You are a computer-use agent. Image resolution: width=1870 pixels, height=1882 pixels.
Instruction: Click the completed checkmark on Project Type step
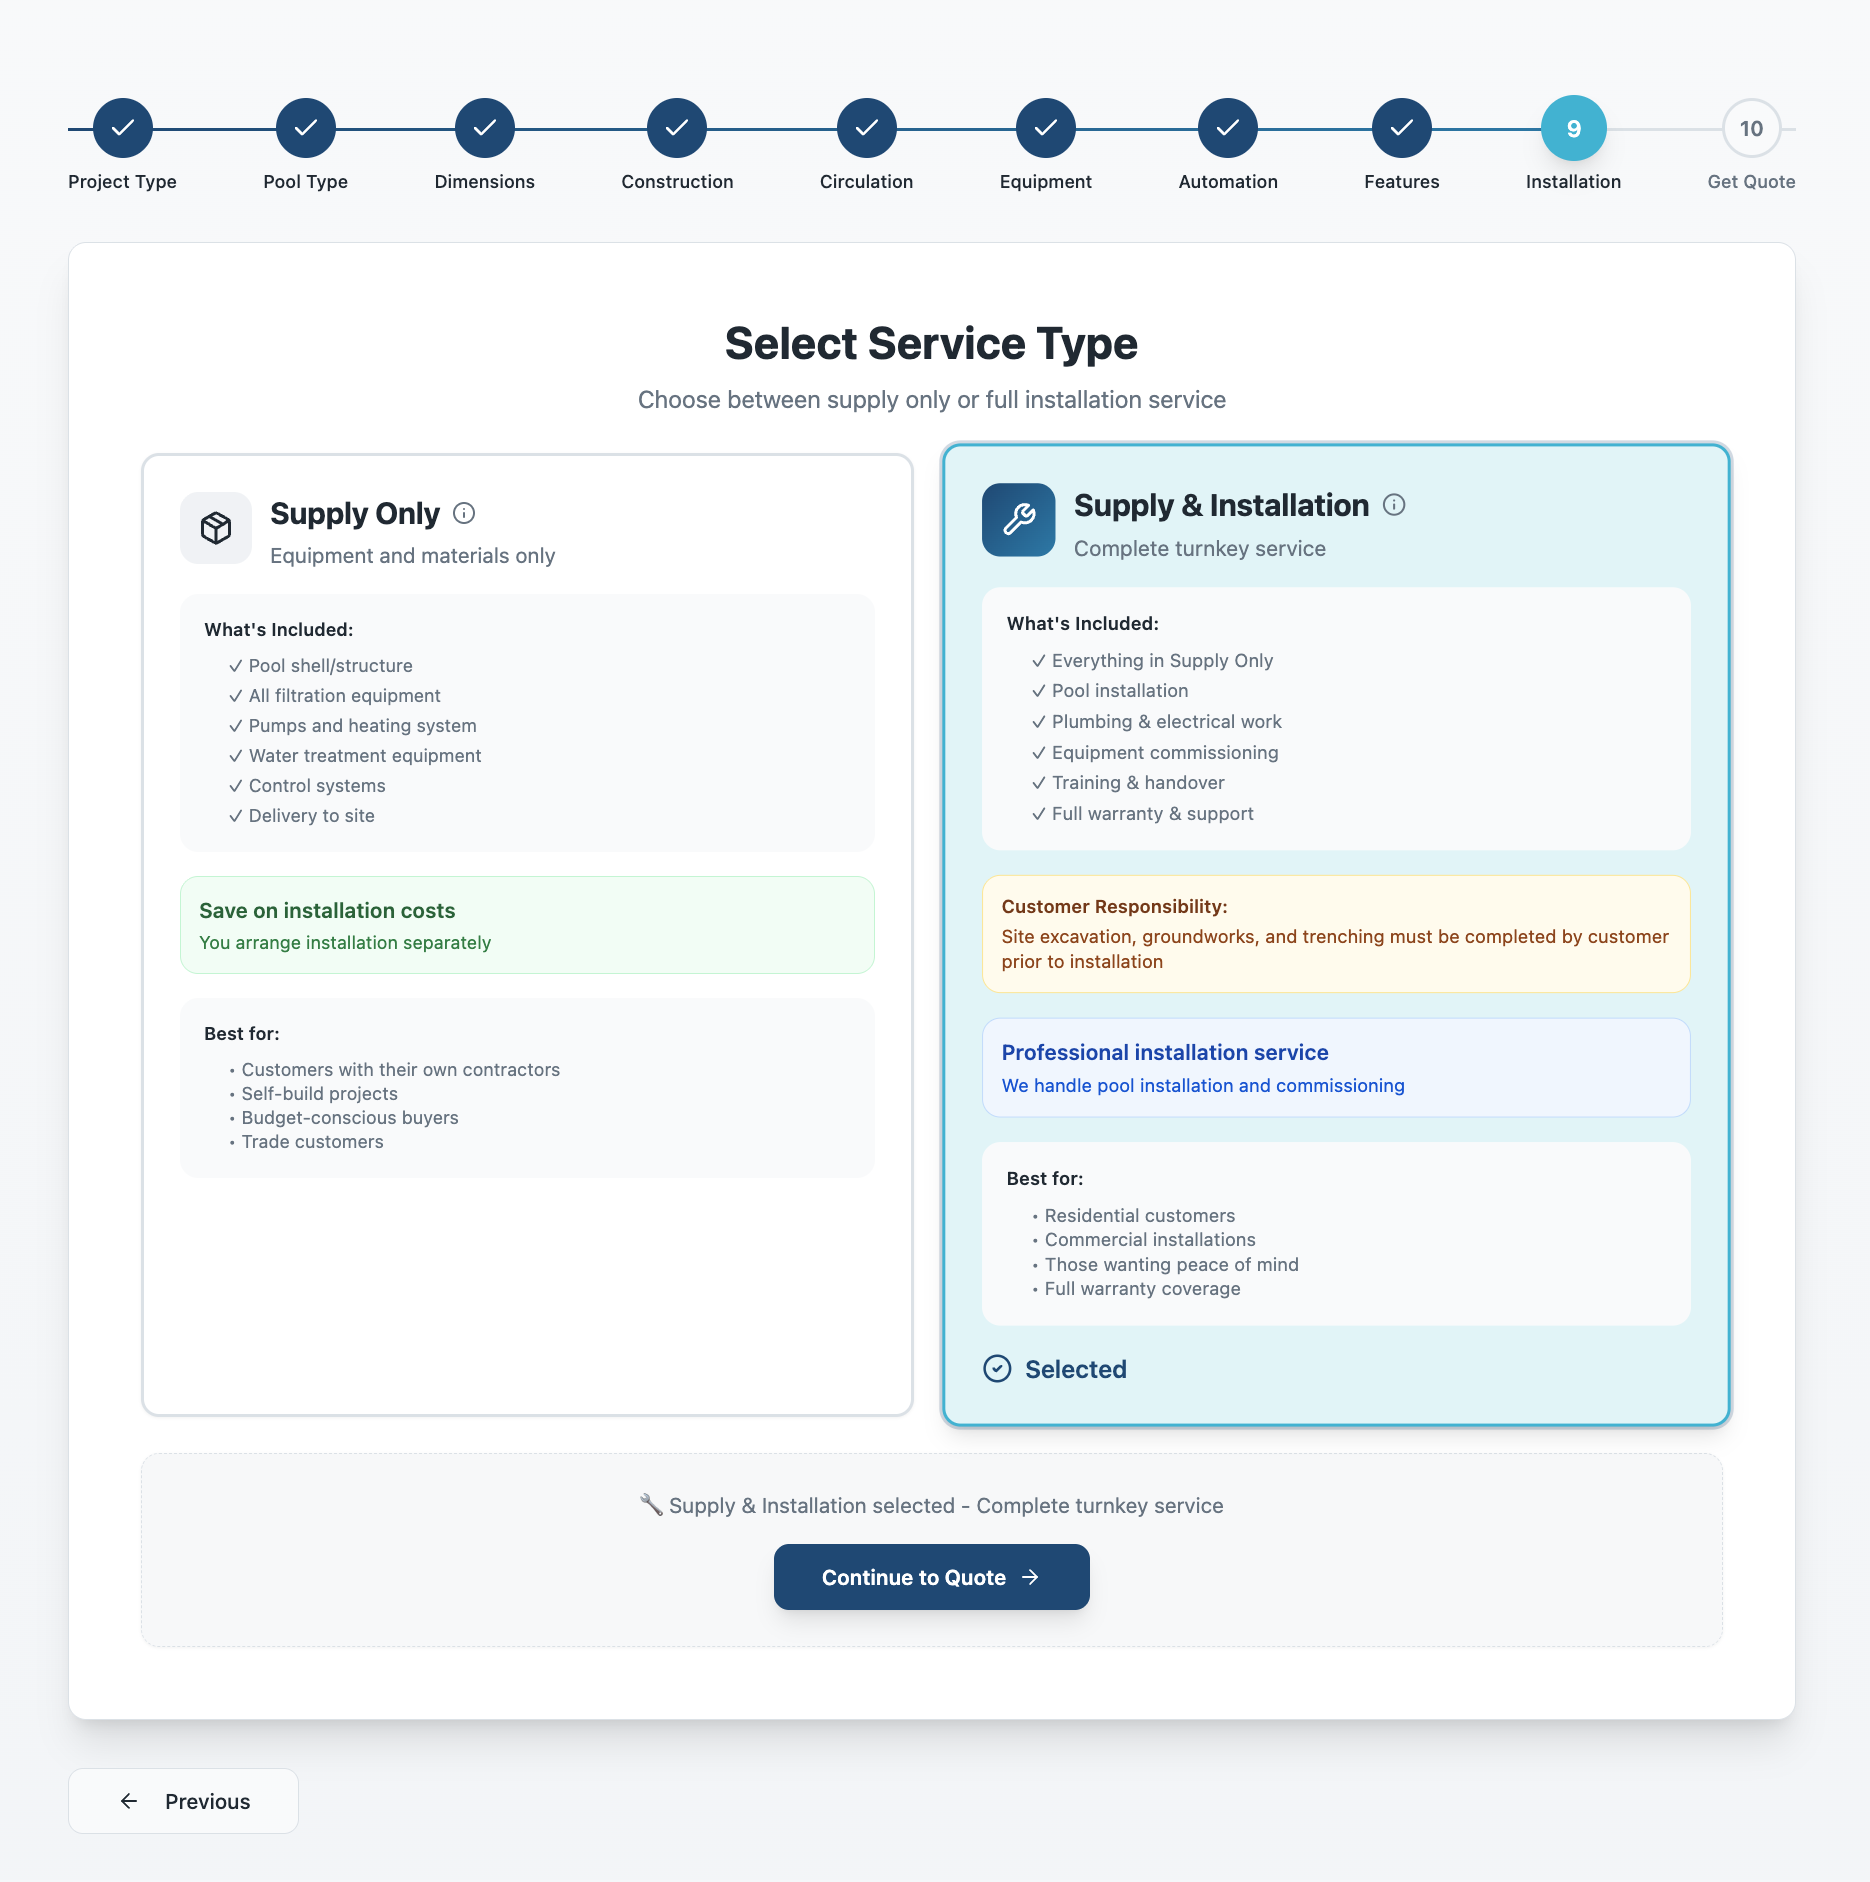(x=122, y=127)
